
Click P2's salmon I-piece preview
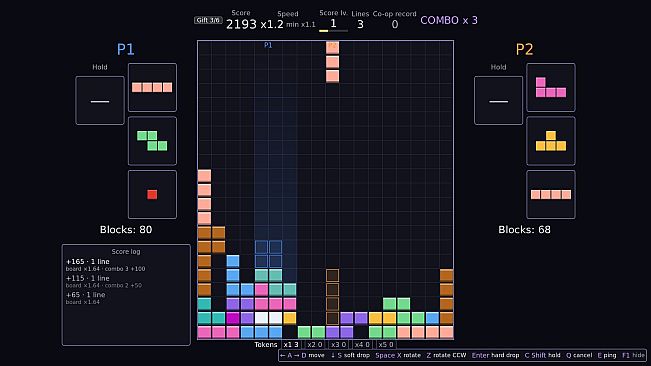pyautogui.click(x=551, y=194)
